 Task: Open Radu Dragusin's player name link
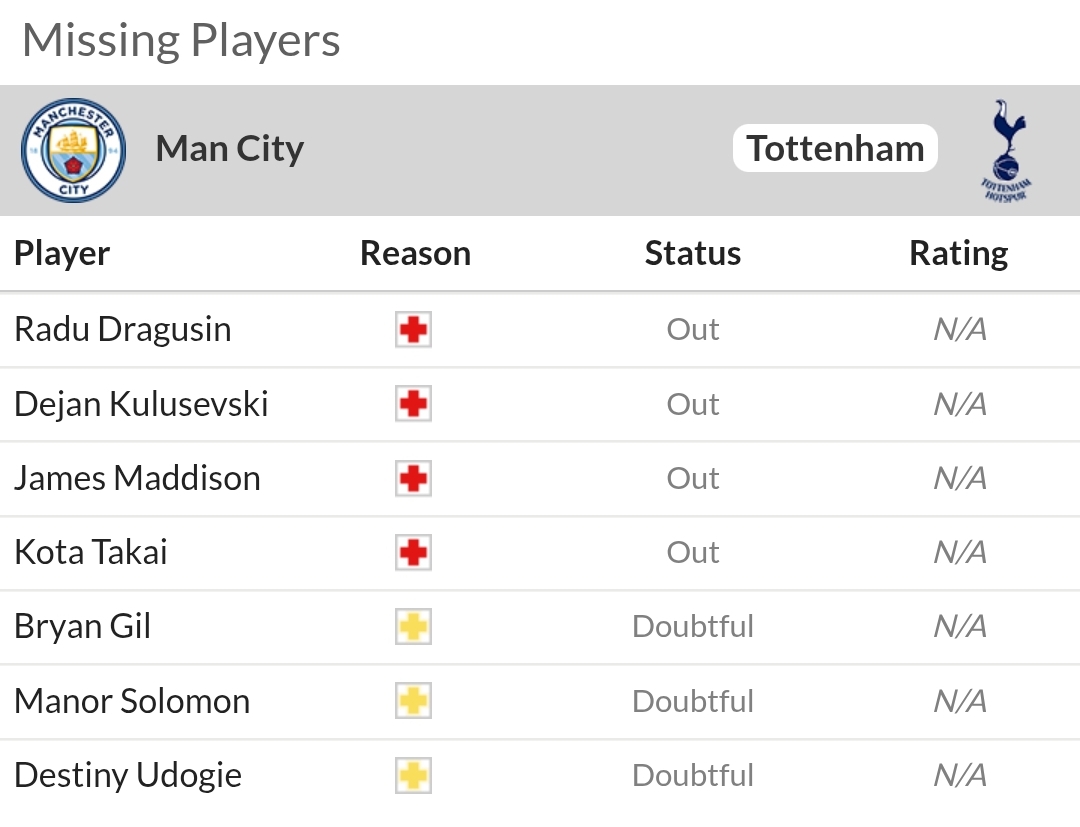(x=123, y=329)
